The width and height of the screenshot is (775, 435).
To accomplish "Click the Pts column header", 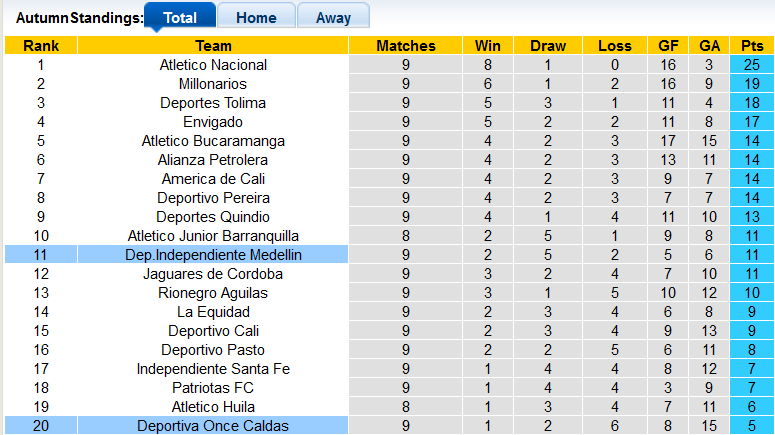I will point(751,46).
